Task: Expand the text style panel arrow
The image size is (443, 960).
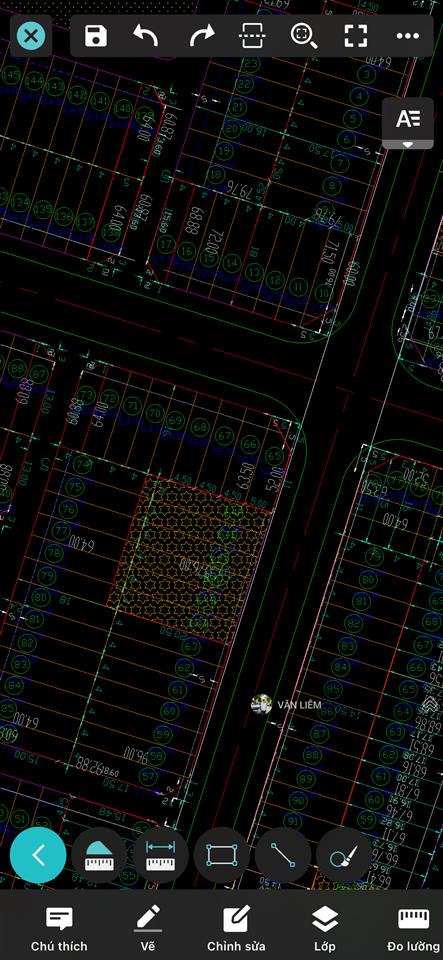Action: pyautogui.click(x=408, y=144)
